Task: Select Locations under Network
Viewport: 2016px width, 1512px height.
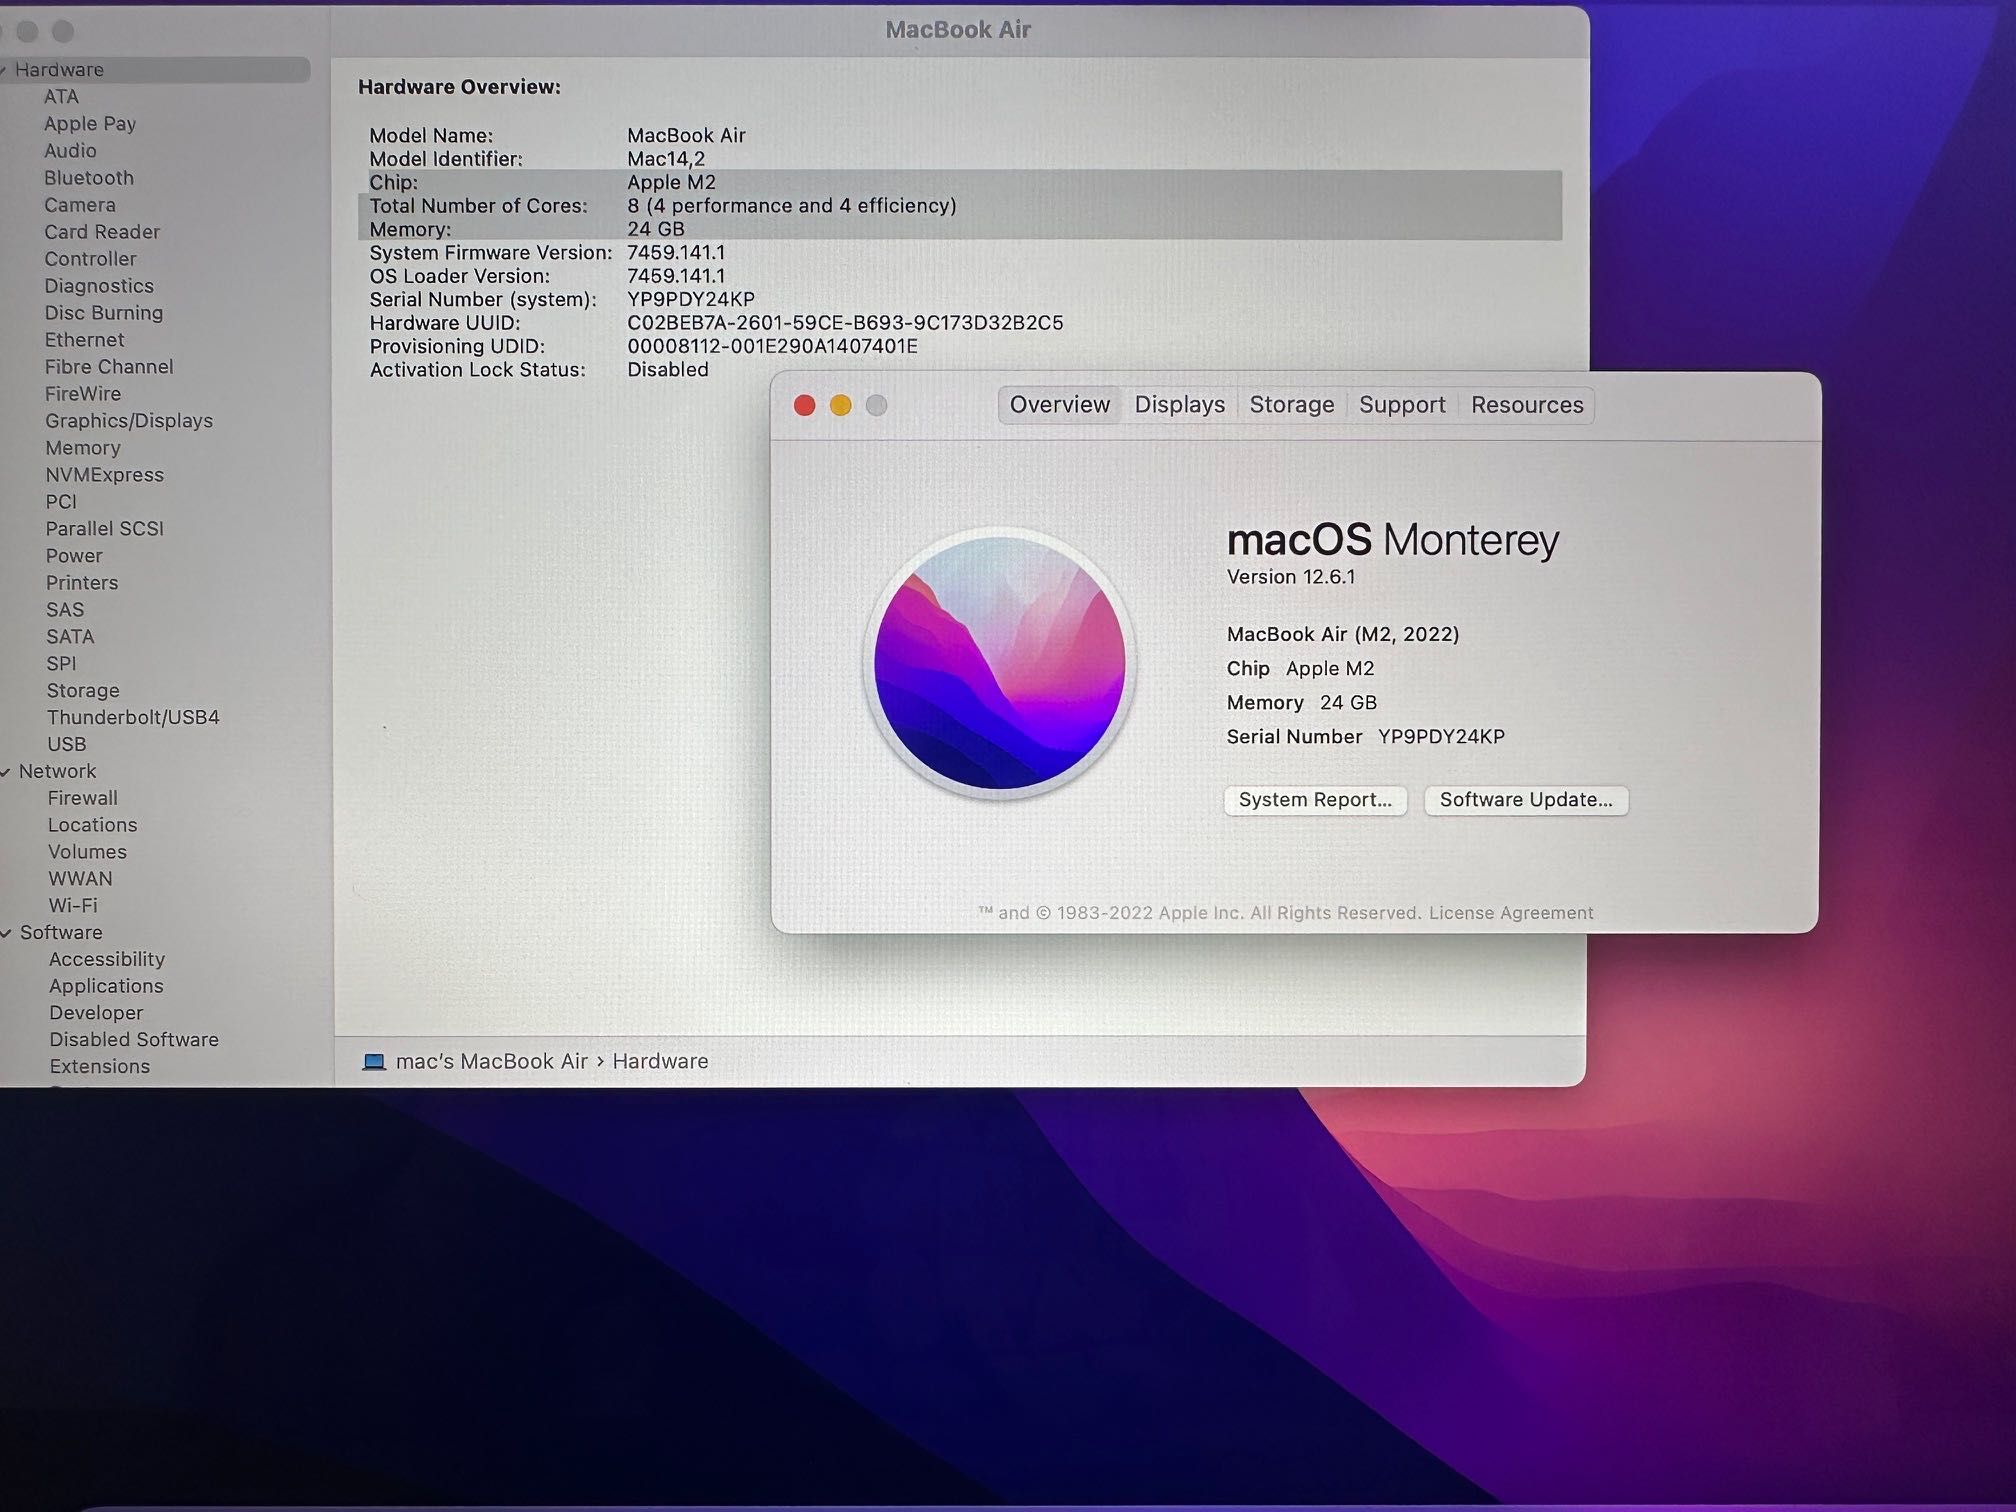Action: point(93,826)
